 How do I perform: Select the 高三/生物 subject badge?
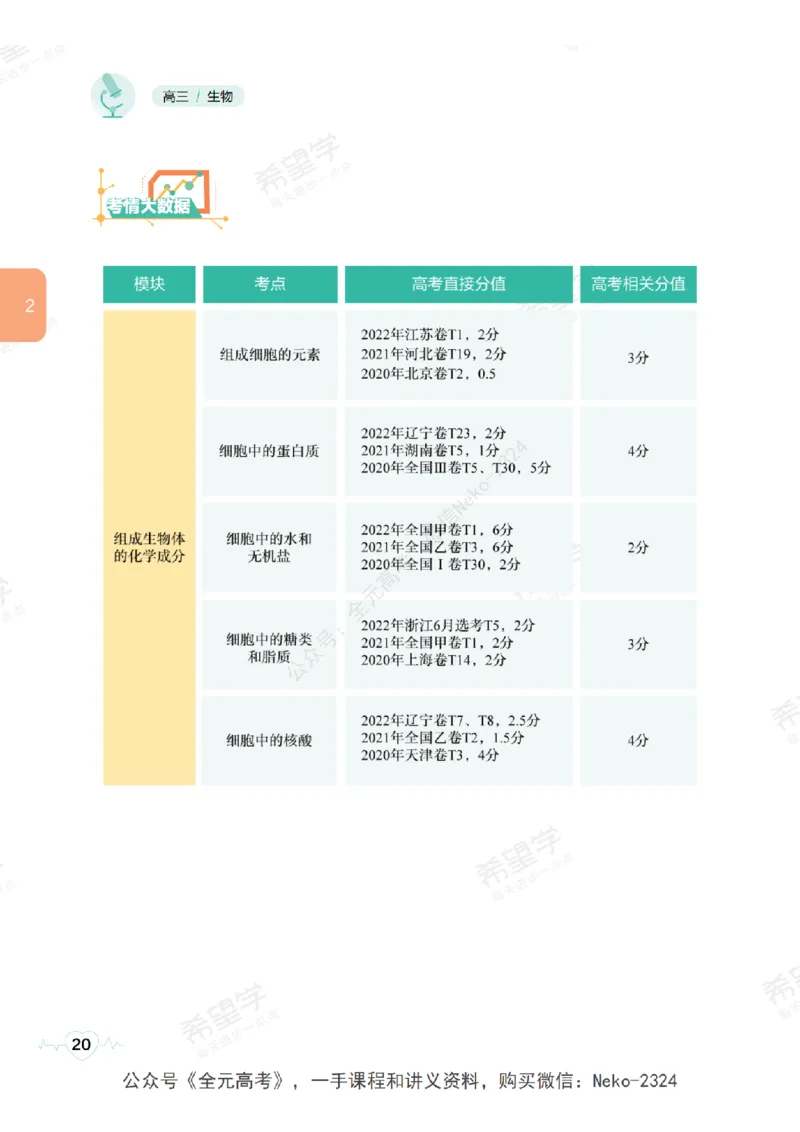pos(197,96)
